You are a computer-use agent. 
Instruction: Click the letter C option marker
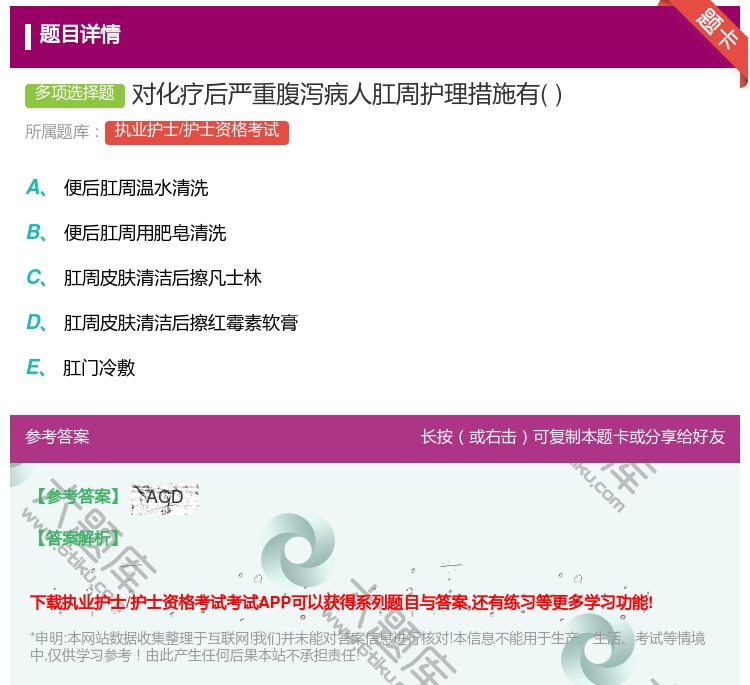(x=36, y=277)
